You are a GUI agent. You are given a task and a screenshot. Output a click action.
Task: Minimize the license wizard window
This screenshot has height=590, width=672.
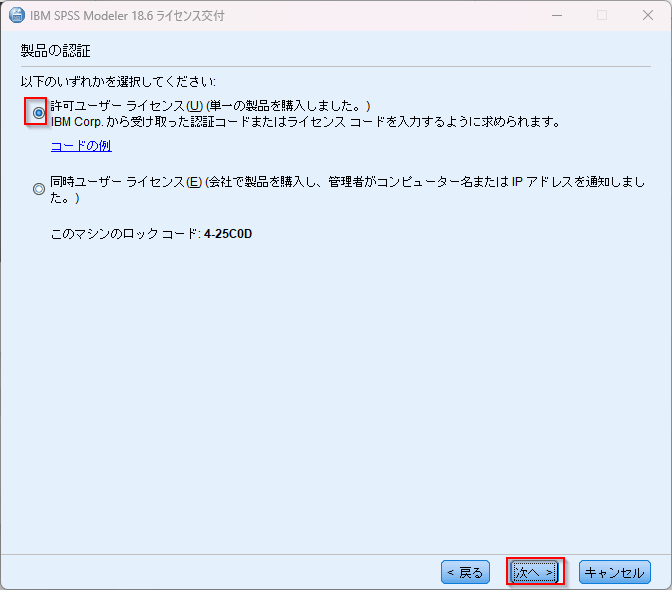pyautogui.click(x=557, y=15)
